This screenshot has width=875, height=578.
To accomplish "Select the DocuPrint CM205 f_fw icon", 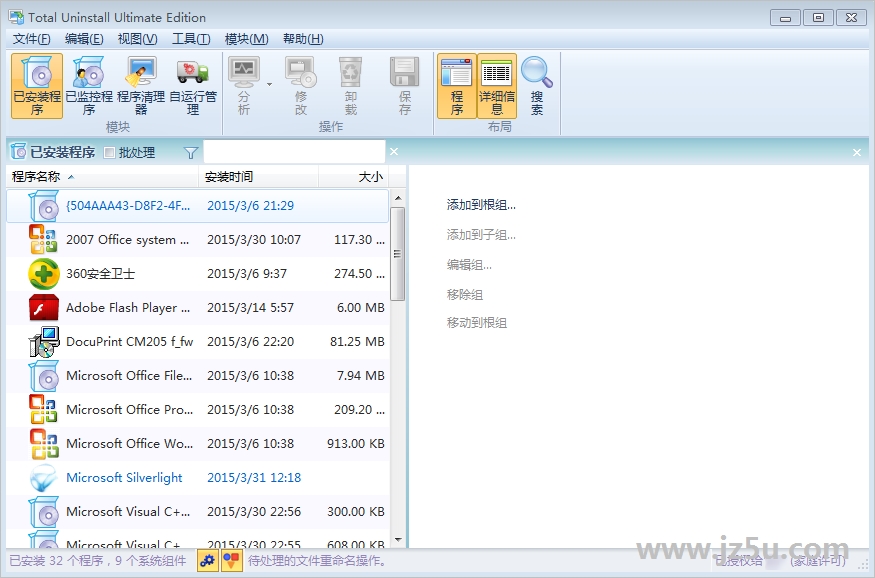I will pyautogui.click(x=44, y=341).
